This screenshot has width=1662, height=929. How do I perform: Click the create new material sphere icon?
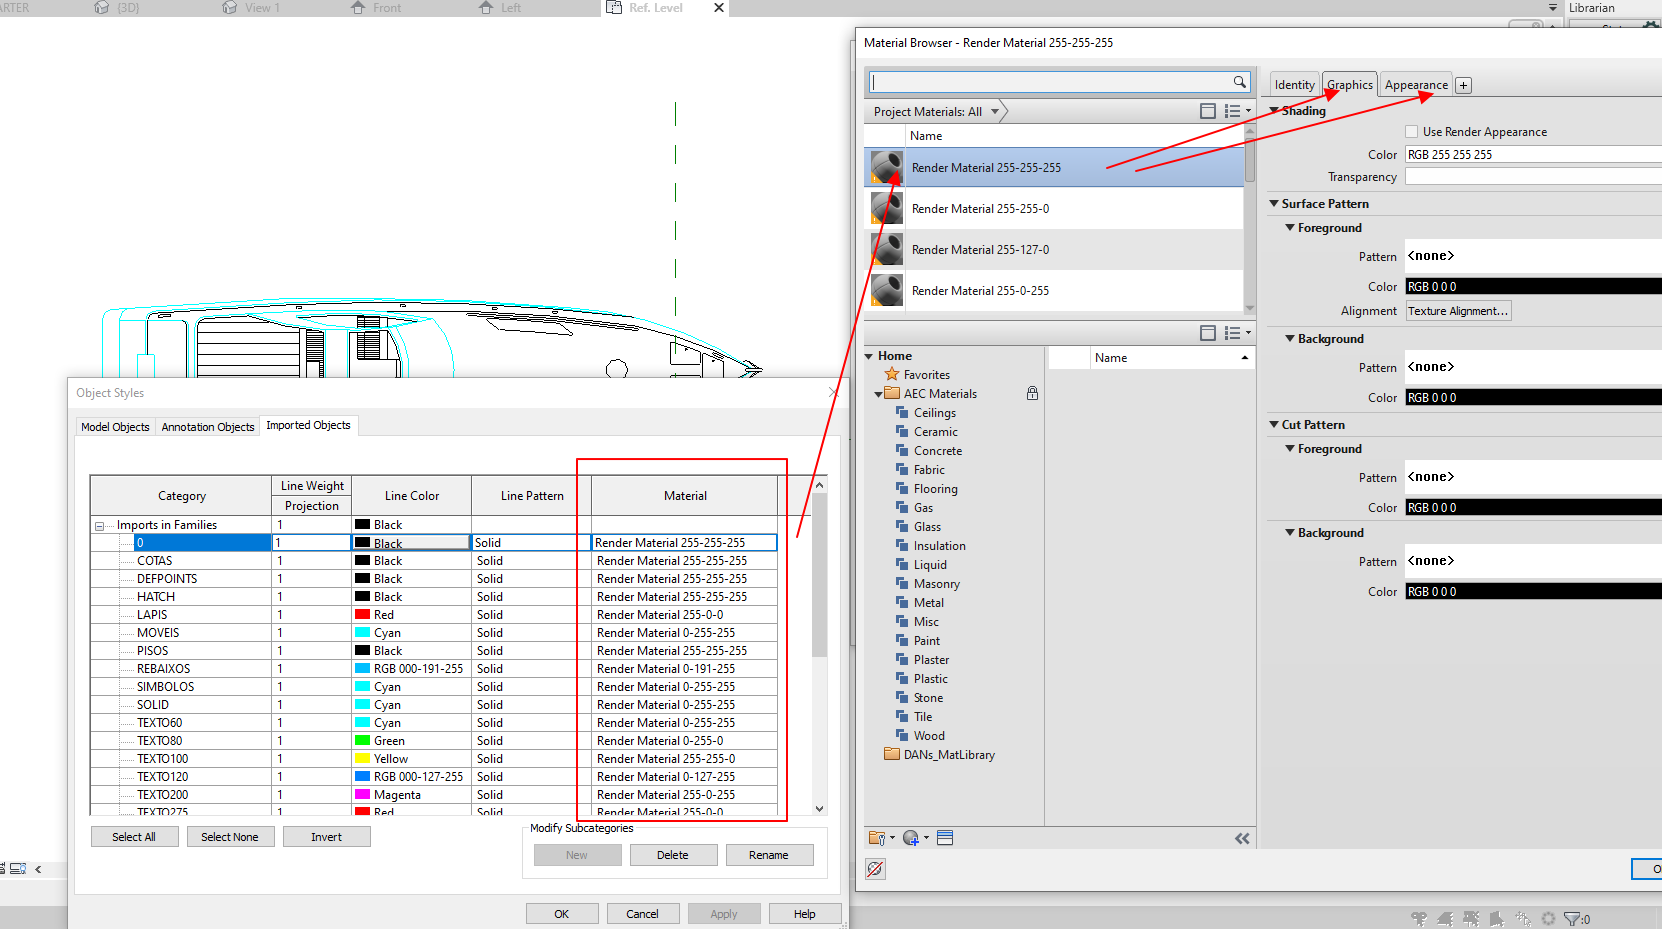910,837
